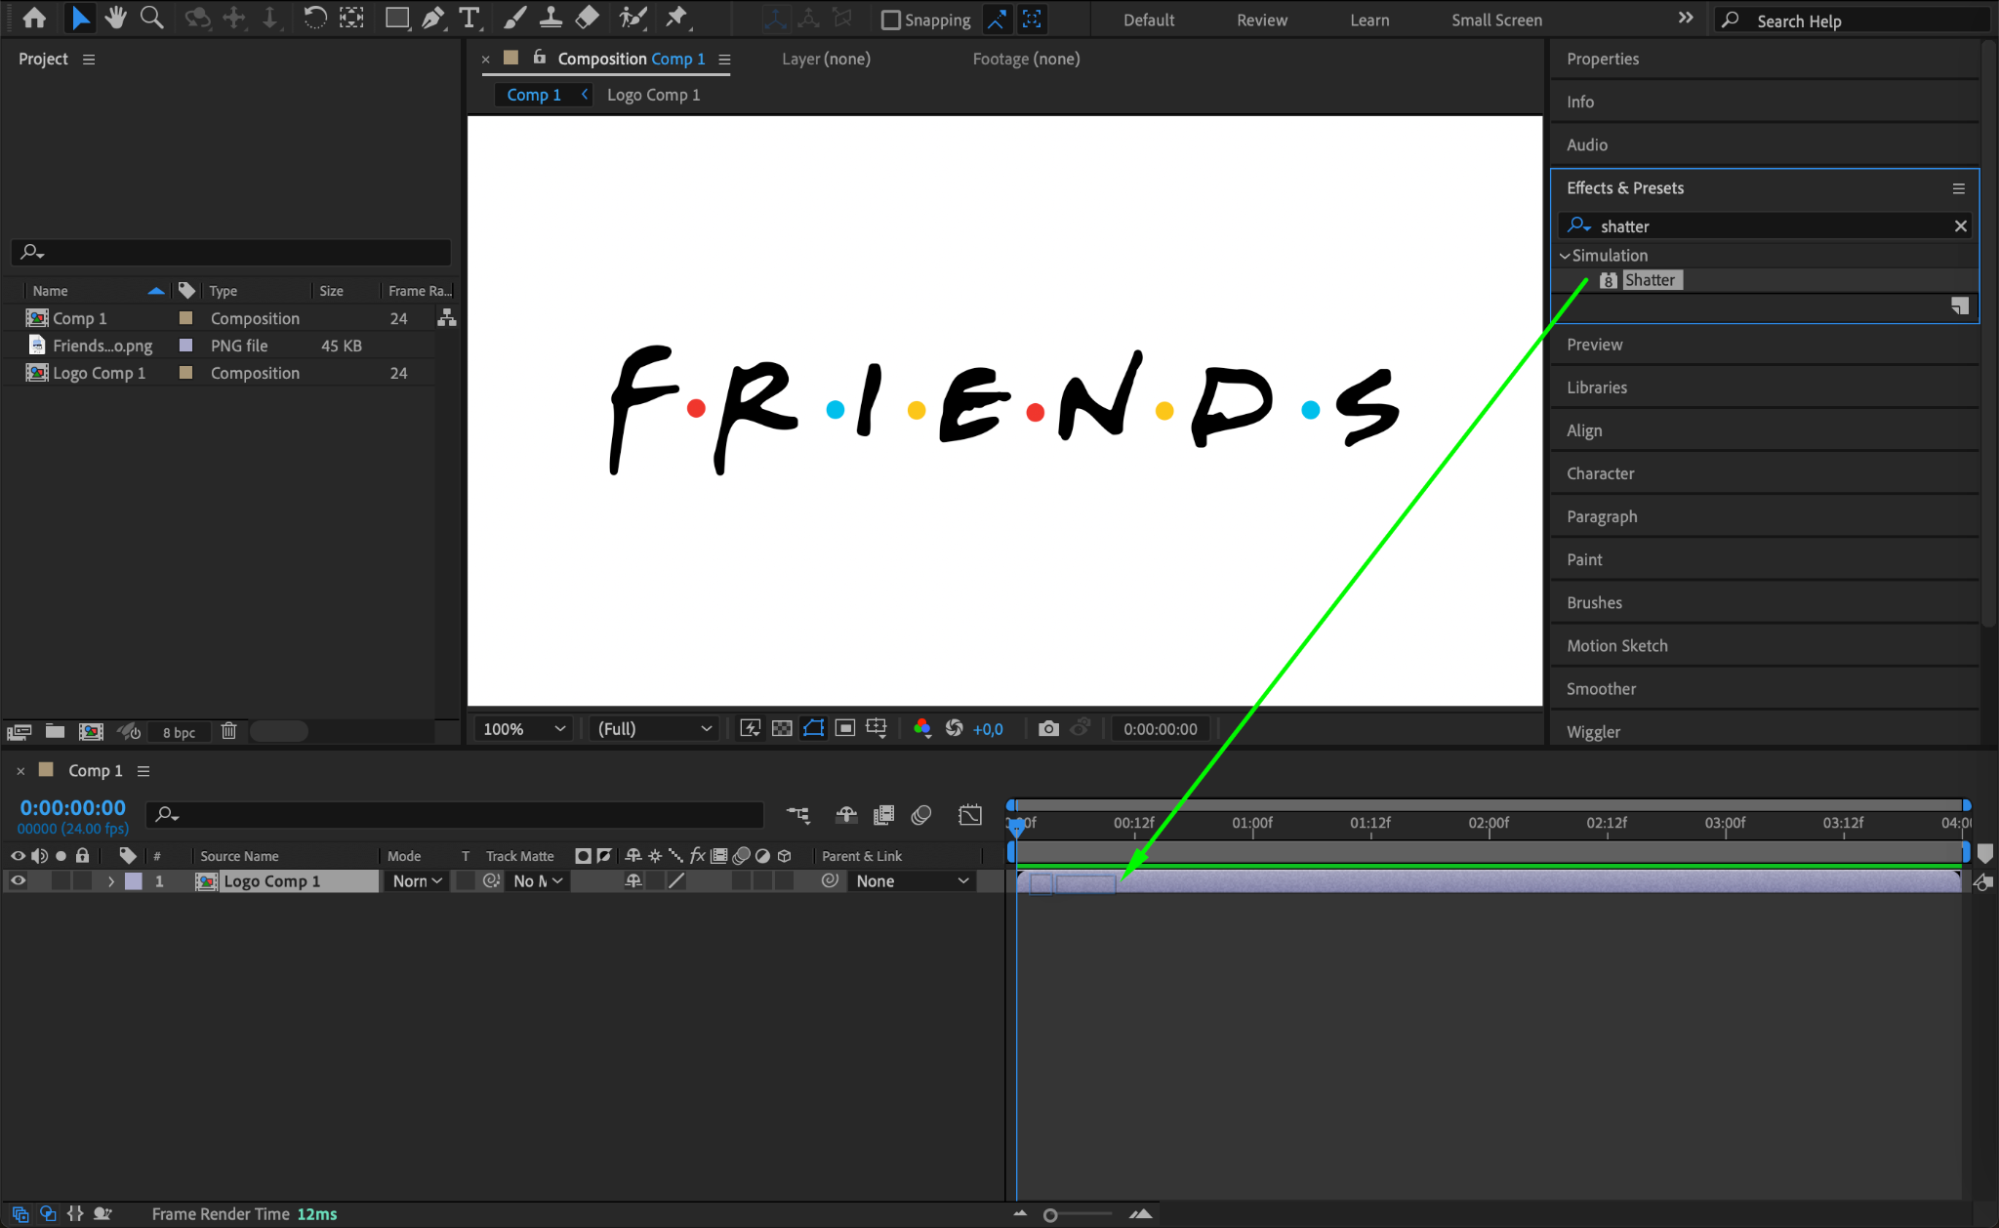Open the Character panel
Image resolution: width=1999 pixels, height=1228 pixels.
pyautogui.click(x=1600, y=474)
